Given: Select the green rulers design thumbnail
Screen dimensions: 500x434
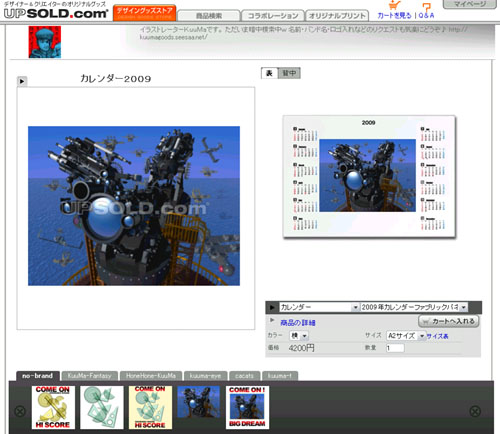Looking at the screenshot, I should tap(102, 407).
